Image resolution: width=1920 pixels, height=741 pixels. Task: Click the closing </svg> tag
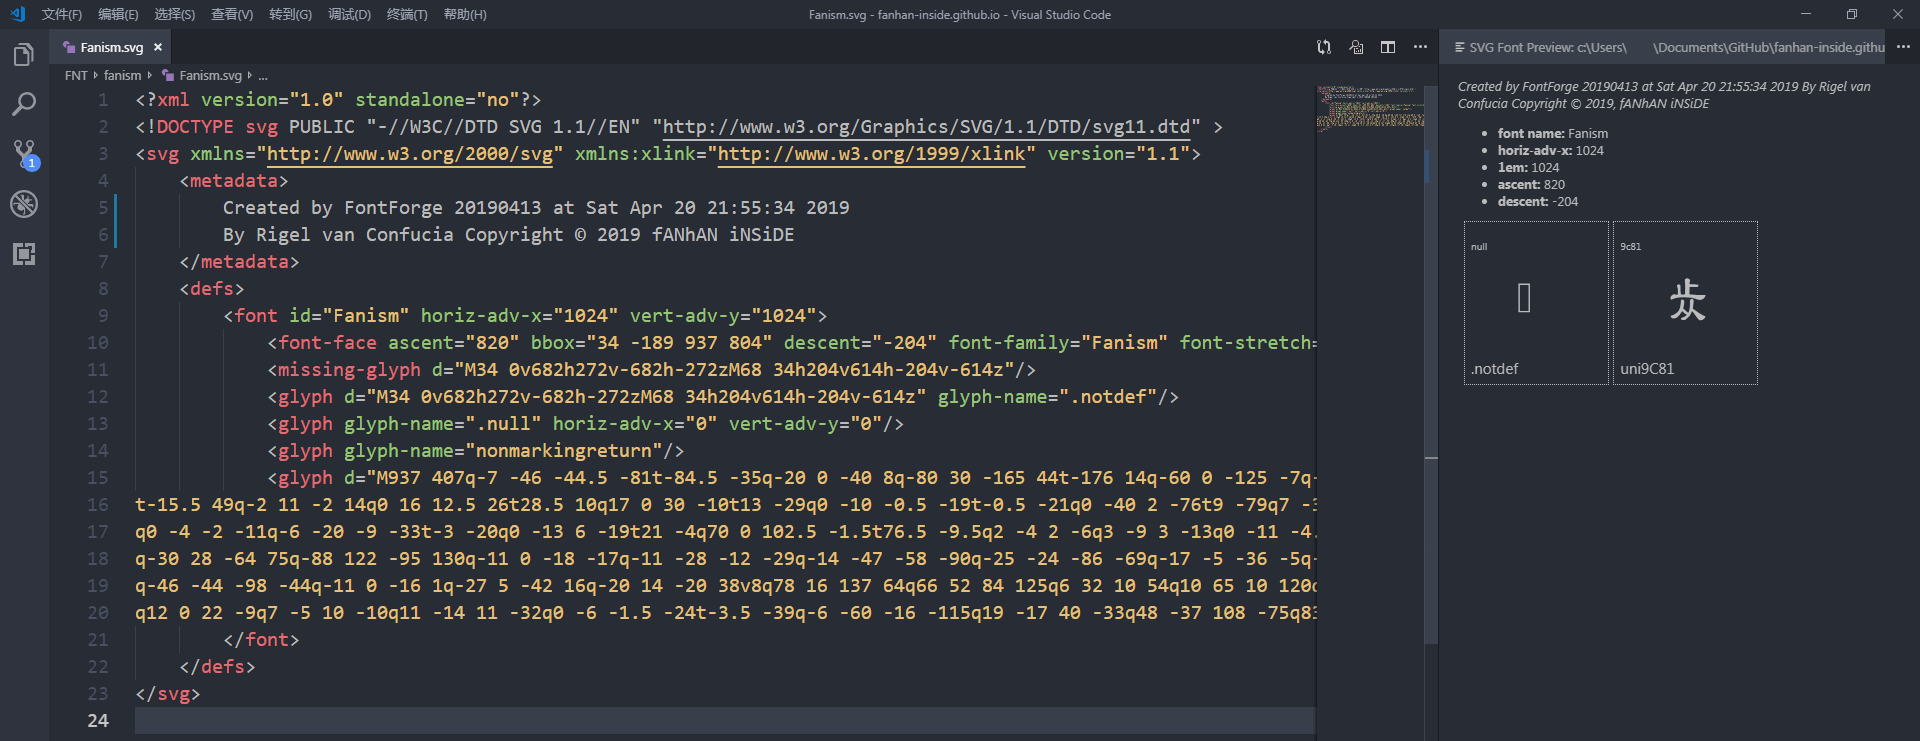168,694
